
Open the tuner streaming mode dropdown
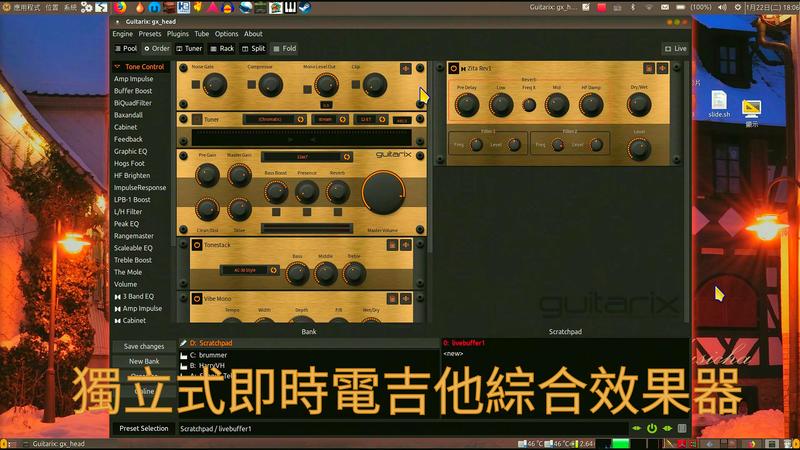tap(330, 119)
